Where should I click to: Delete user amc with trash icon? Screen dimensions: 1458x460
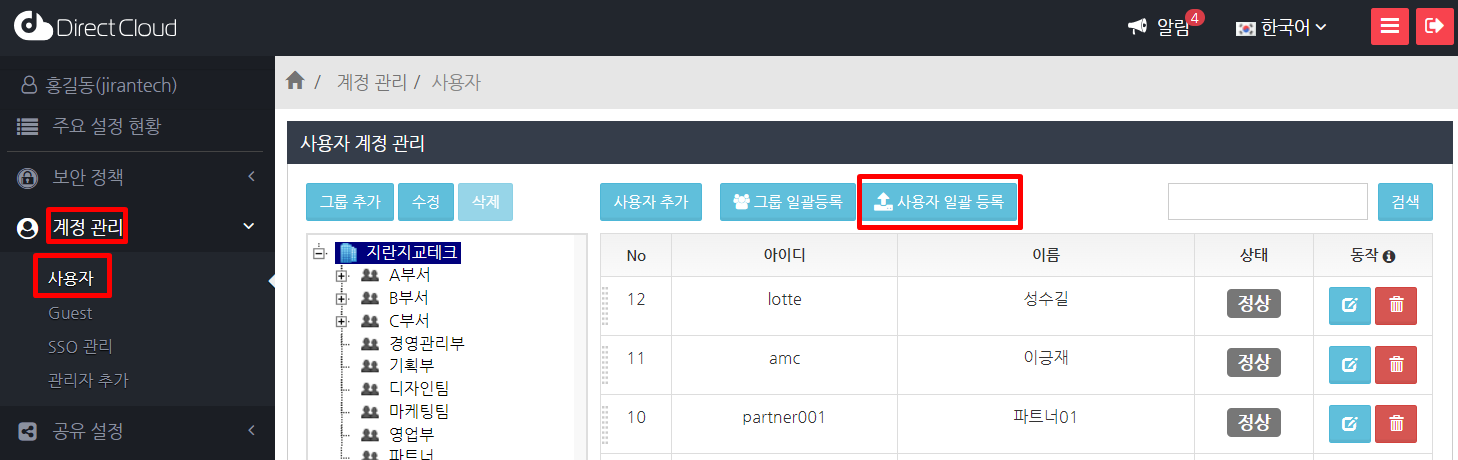point(1396,364)
